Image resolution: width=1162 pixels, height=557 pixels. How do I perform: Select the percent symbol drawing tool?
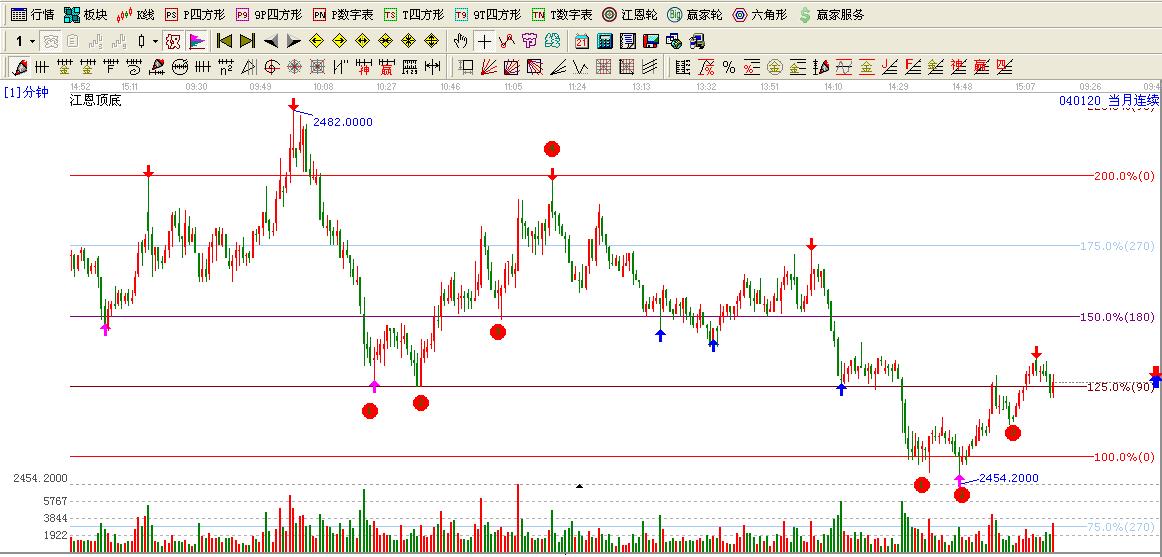click(x=729, y=67)
